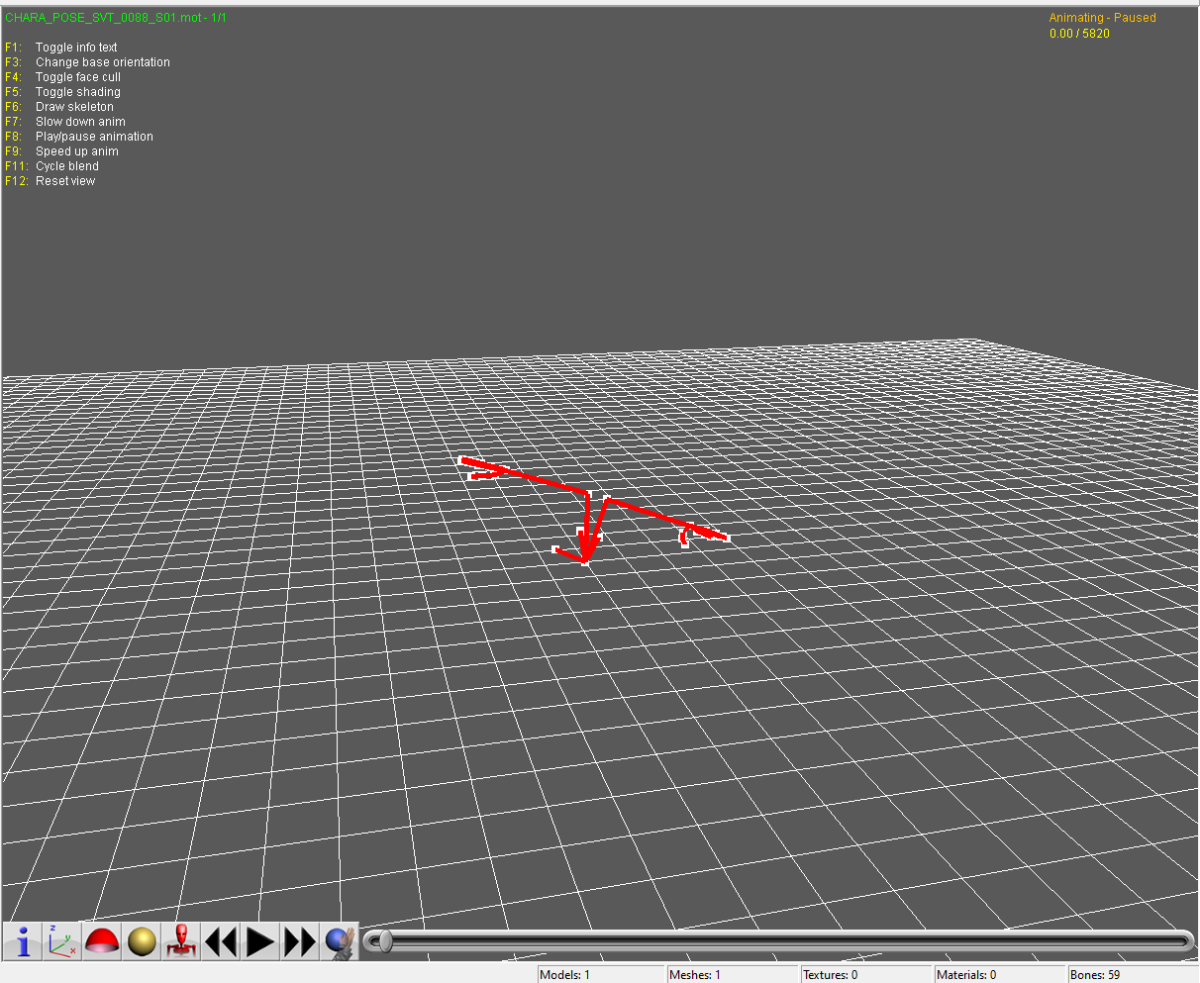
Task: Click the XYZ axis orientation icon
Action: (x=61, y=941)
